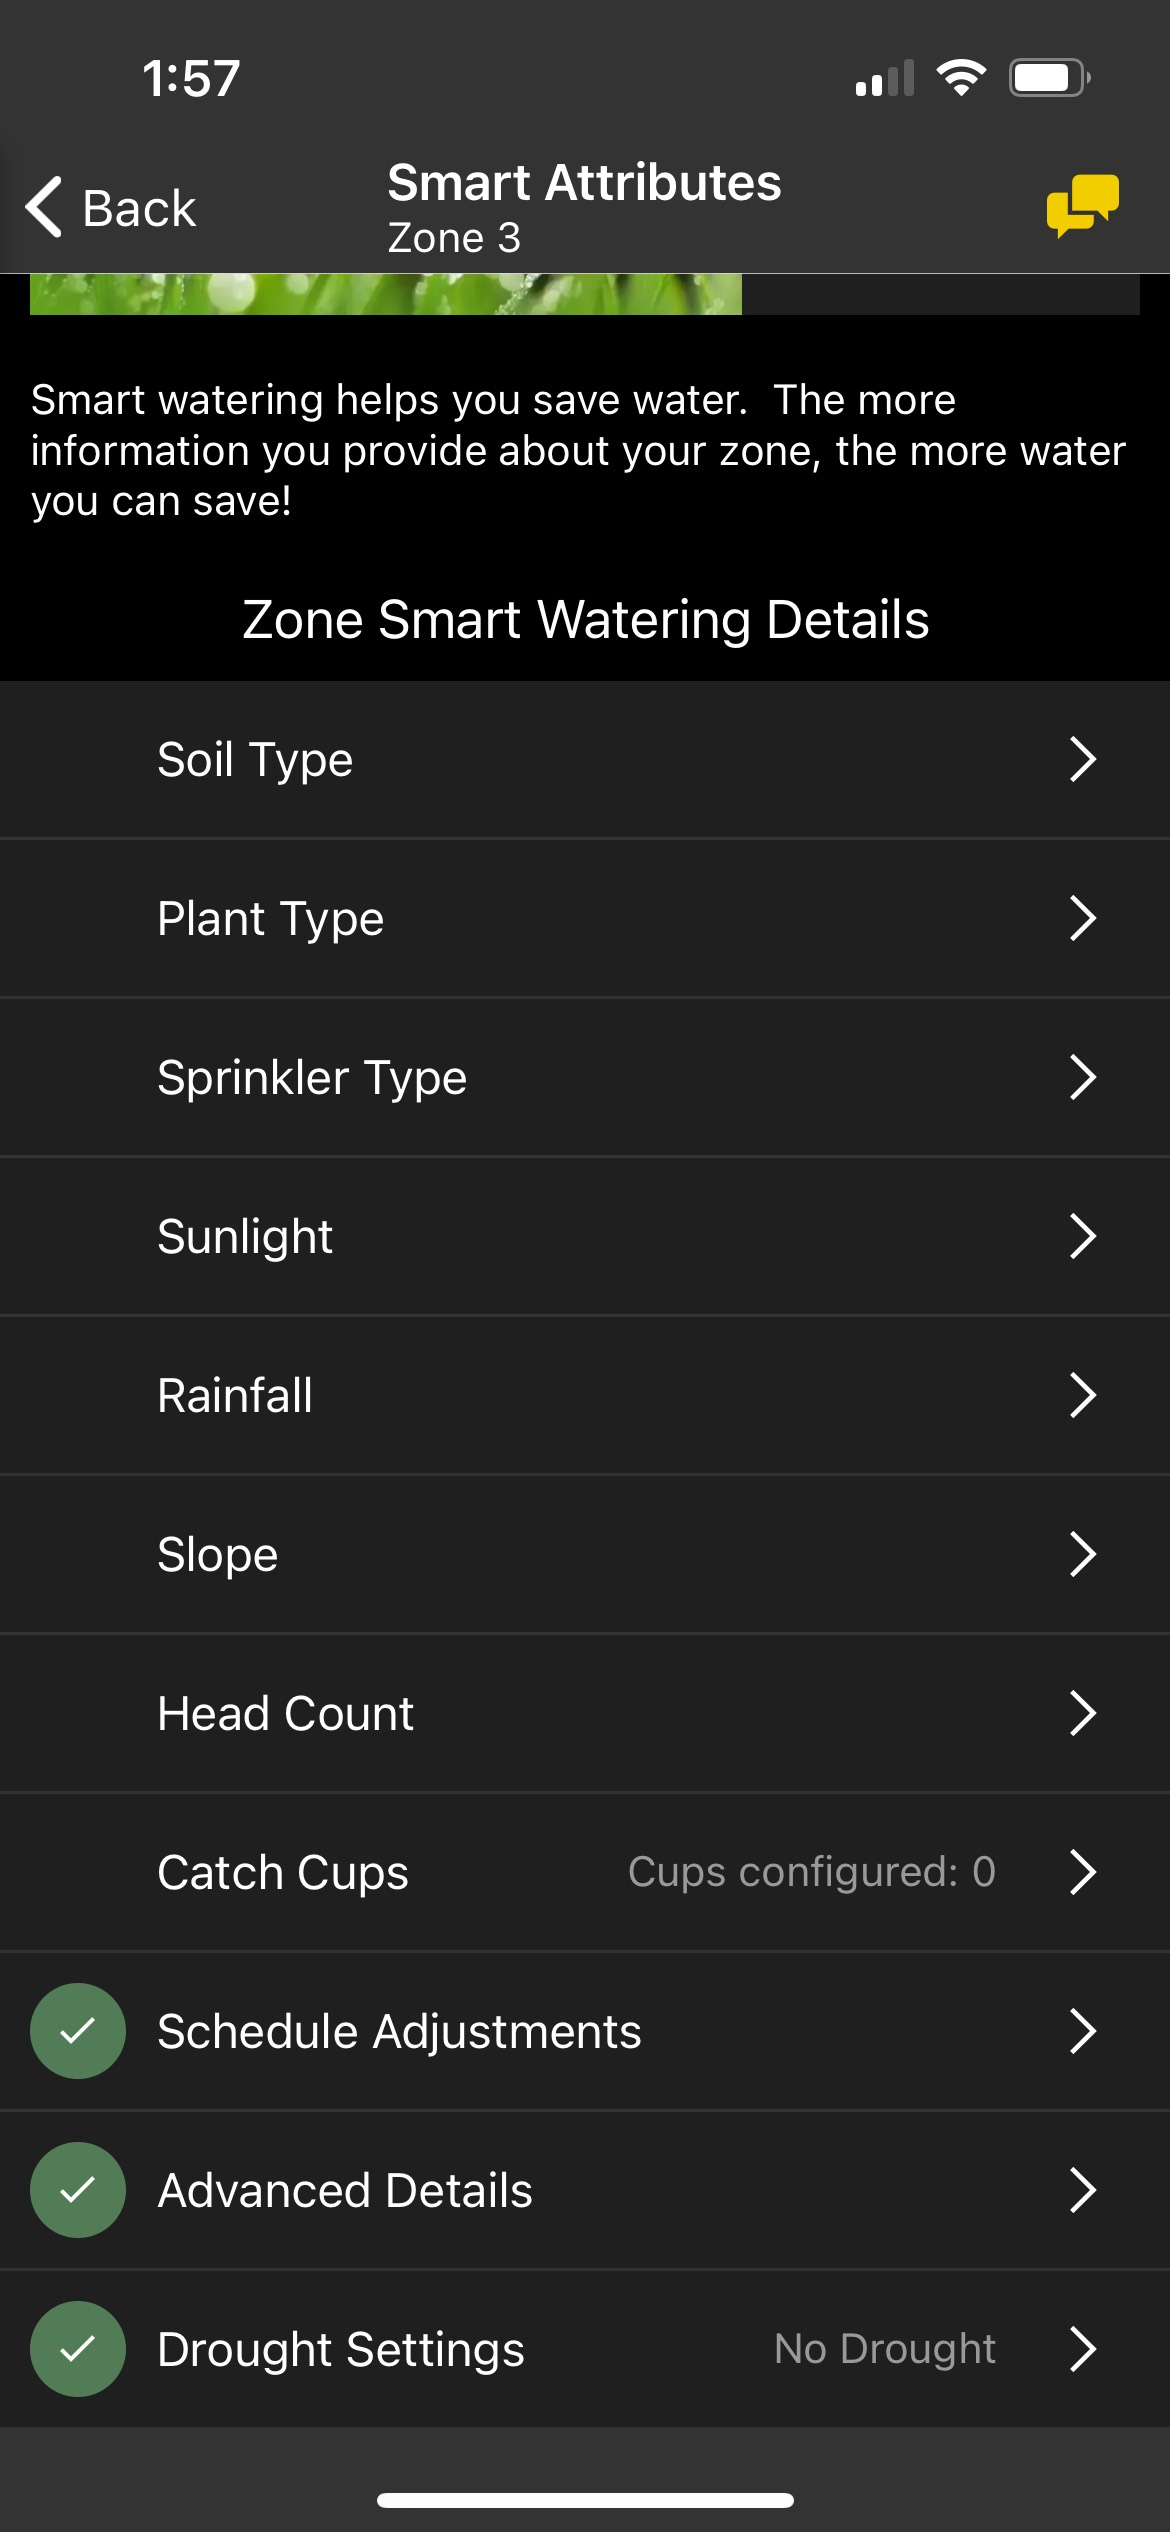Tap the Cups configured: 0 value
Viewport: 1170px width, 2532px height.
coord(811,1872)
